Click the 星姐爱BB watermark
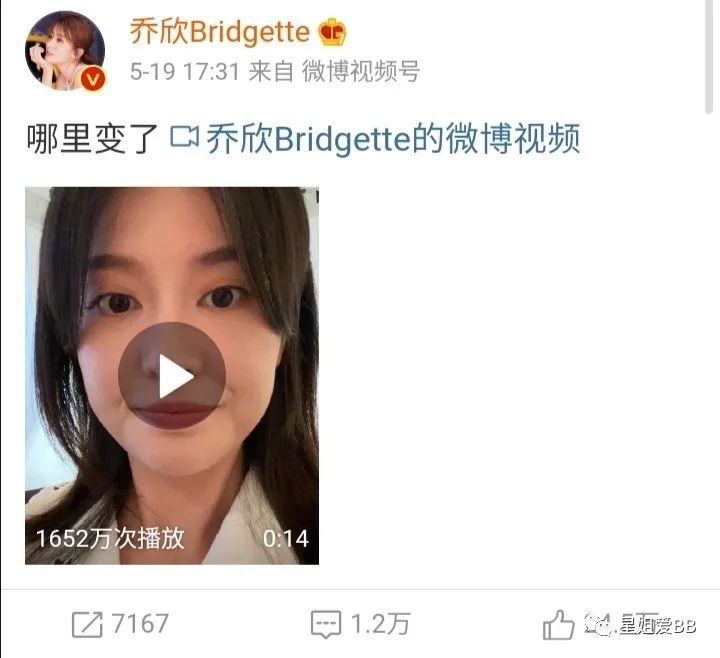The height and width of the screenshot is (658, 720). 640,625
